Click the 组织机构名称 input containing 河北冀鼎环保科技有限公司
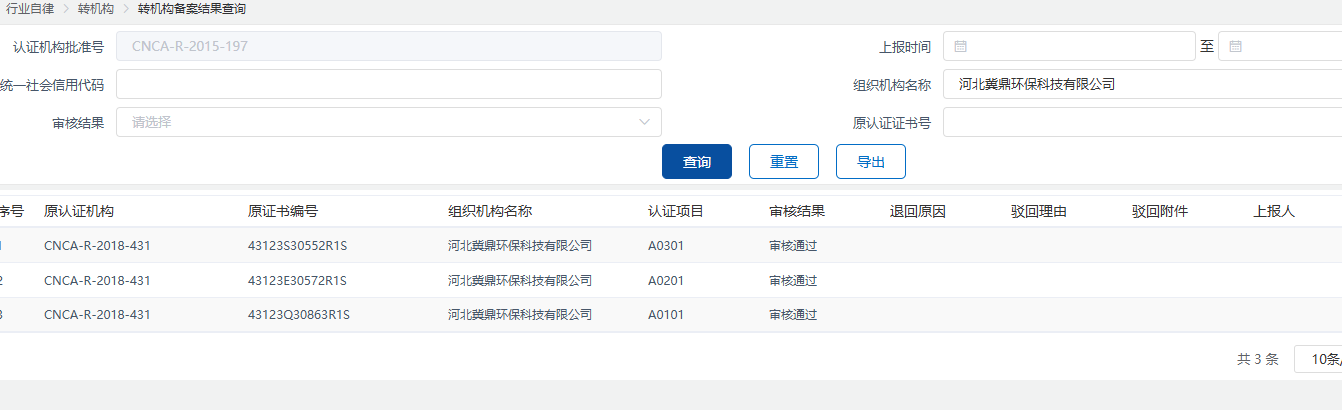Image resolution: width=1342 pixels, height=410 pixels. click(1140, 84)
